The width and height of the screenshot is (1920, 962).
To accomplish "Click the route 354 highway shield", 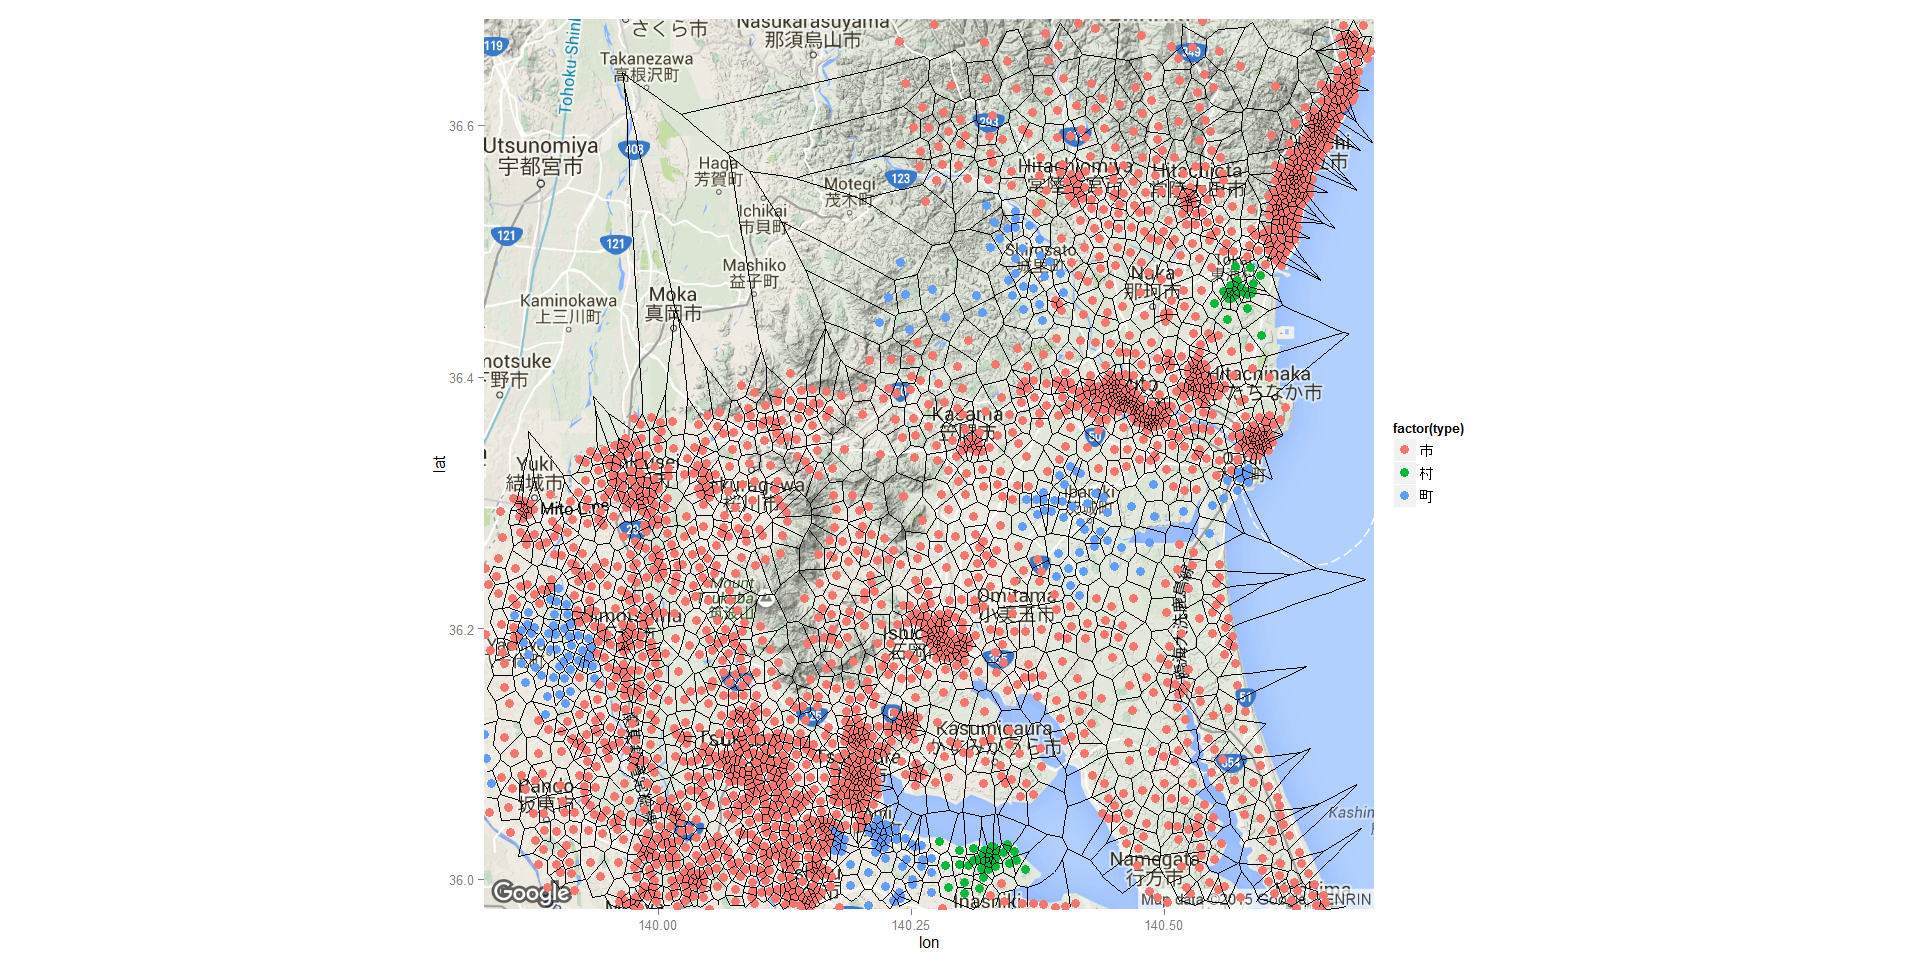I will click(x=1229, y=762).
